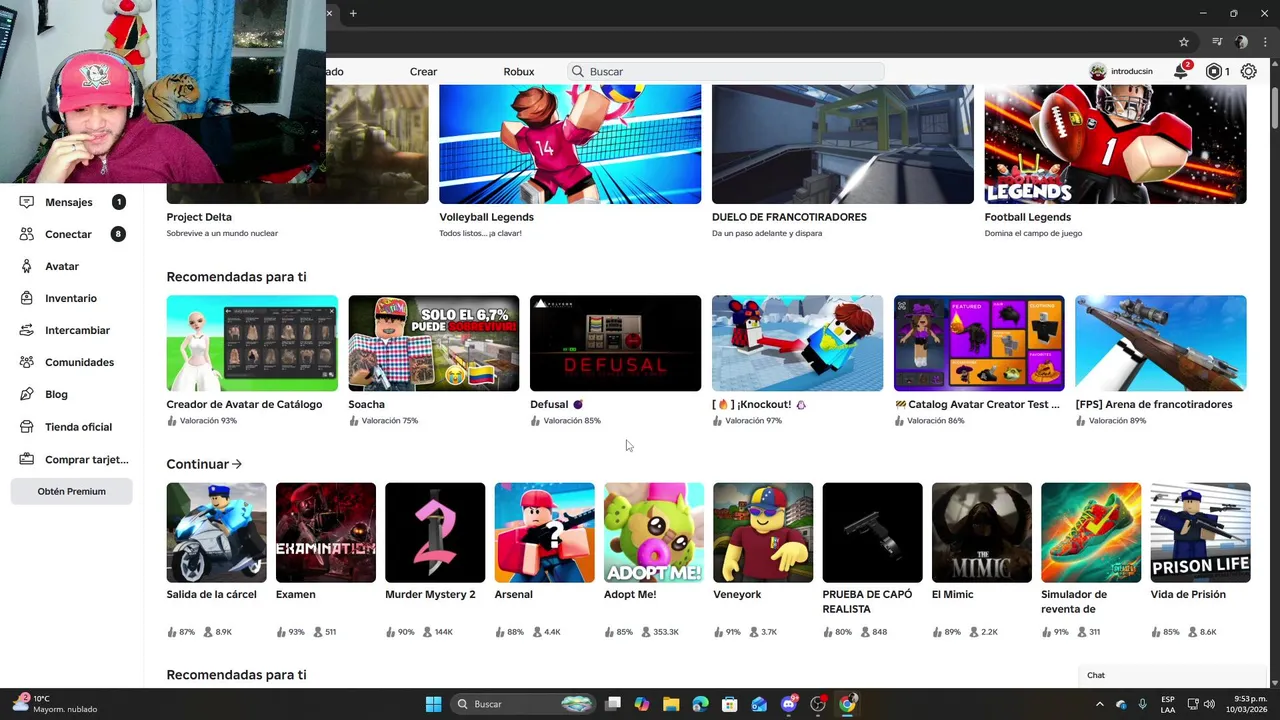
Task: Expand the Continuar section arrow
Action: [x=237, y=464]
